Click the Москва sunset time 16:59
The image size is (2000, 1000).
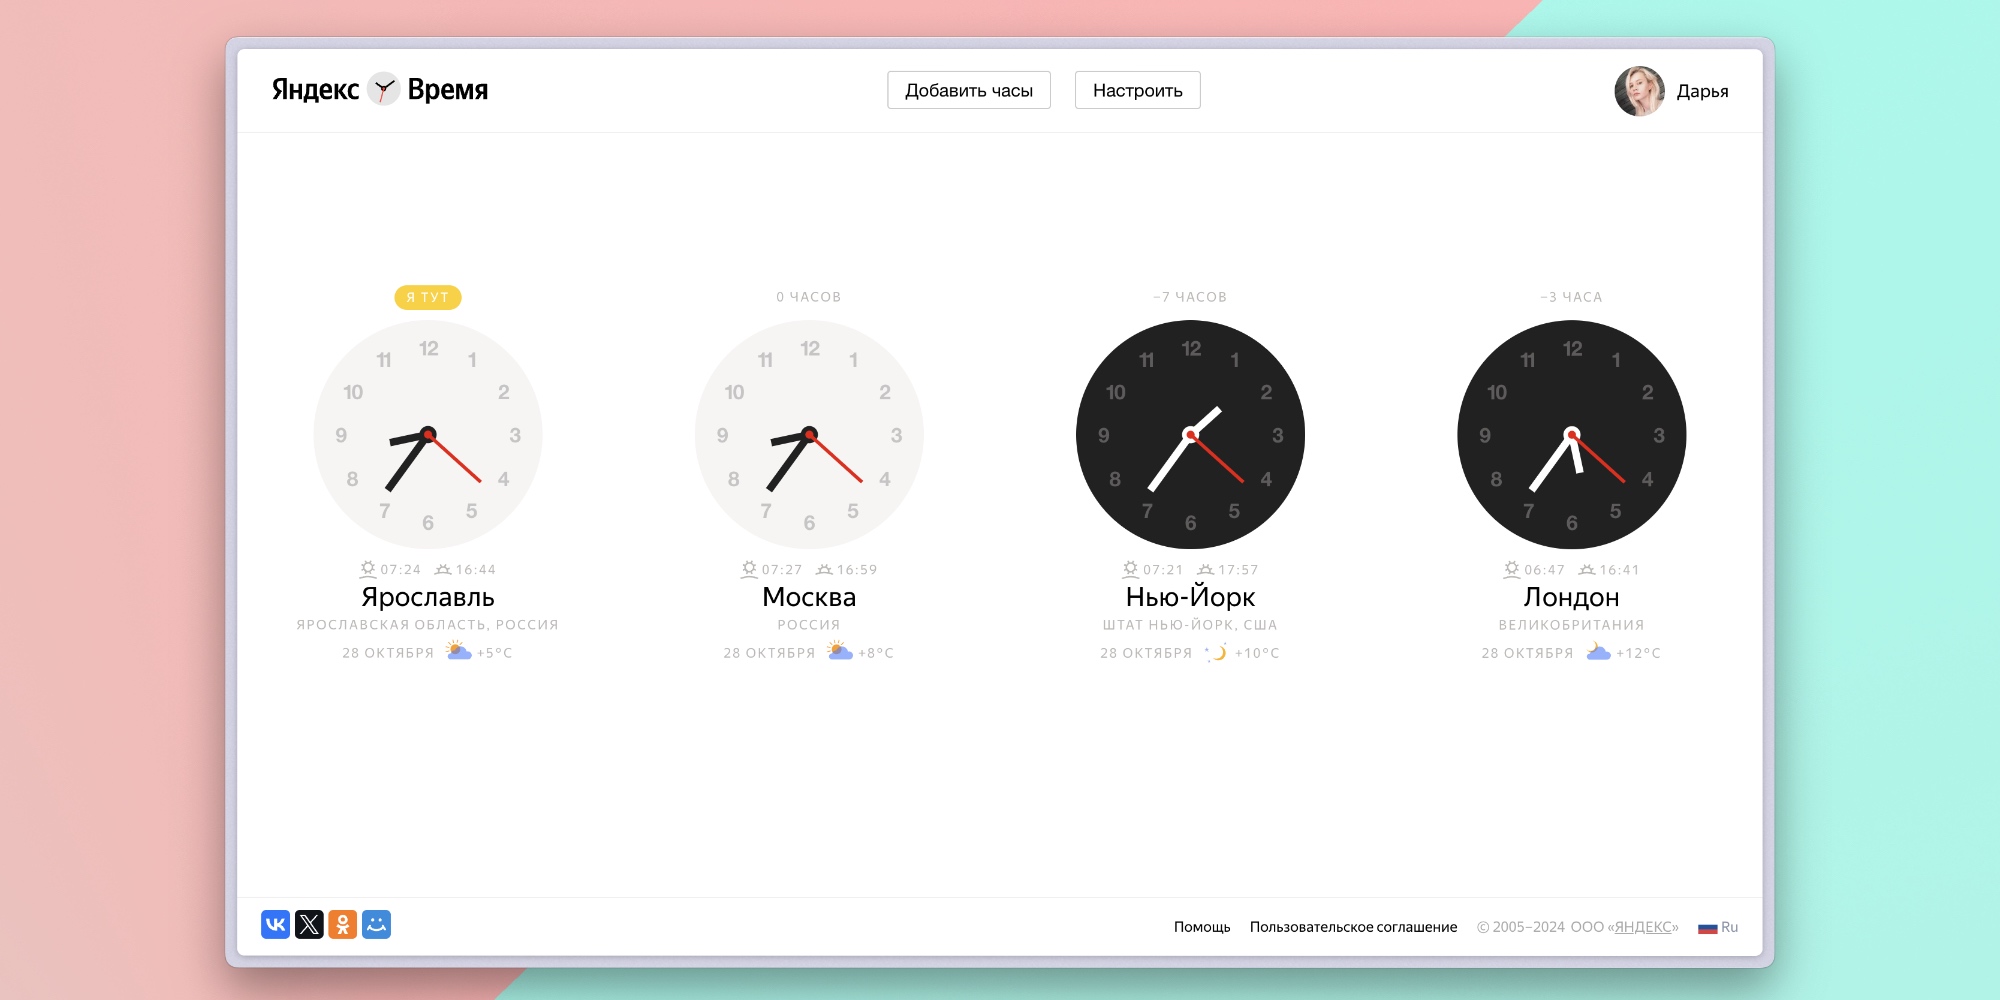pos(857,570)
